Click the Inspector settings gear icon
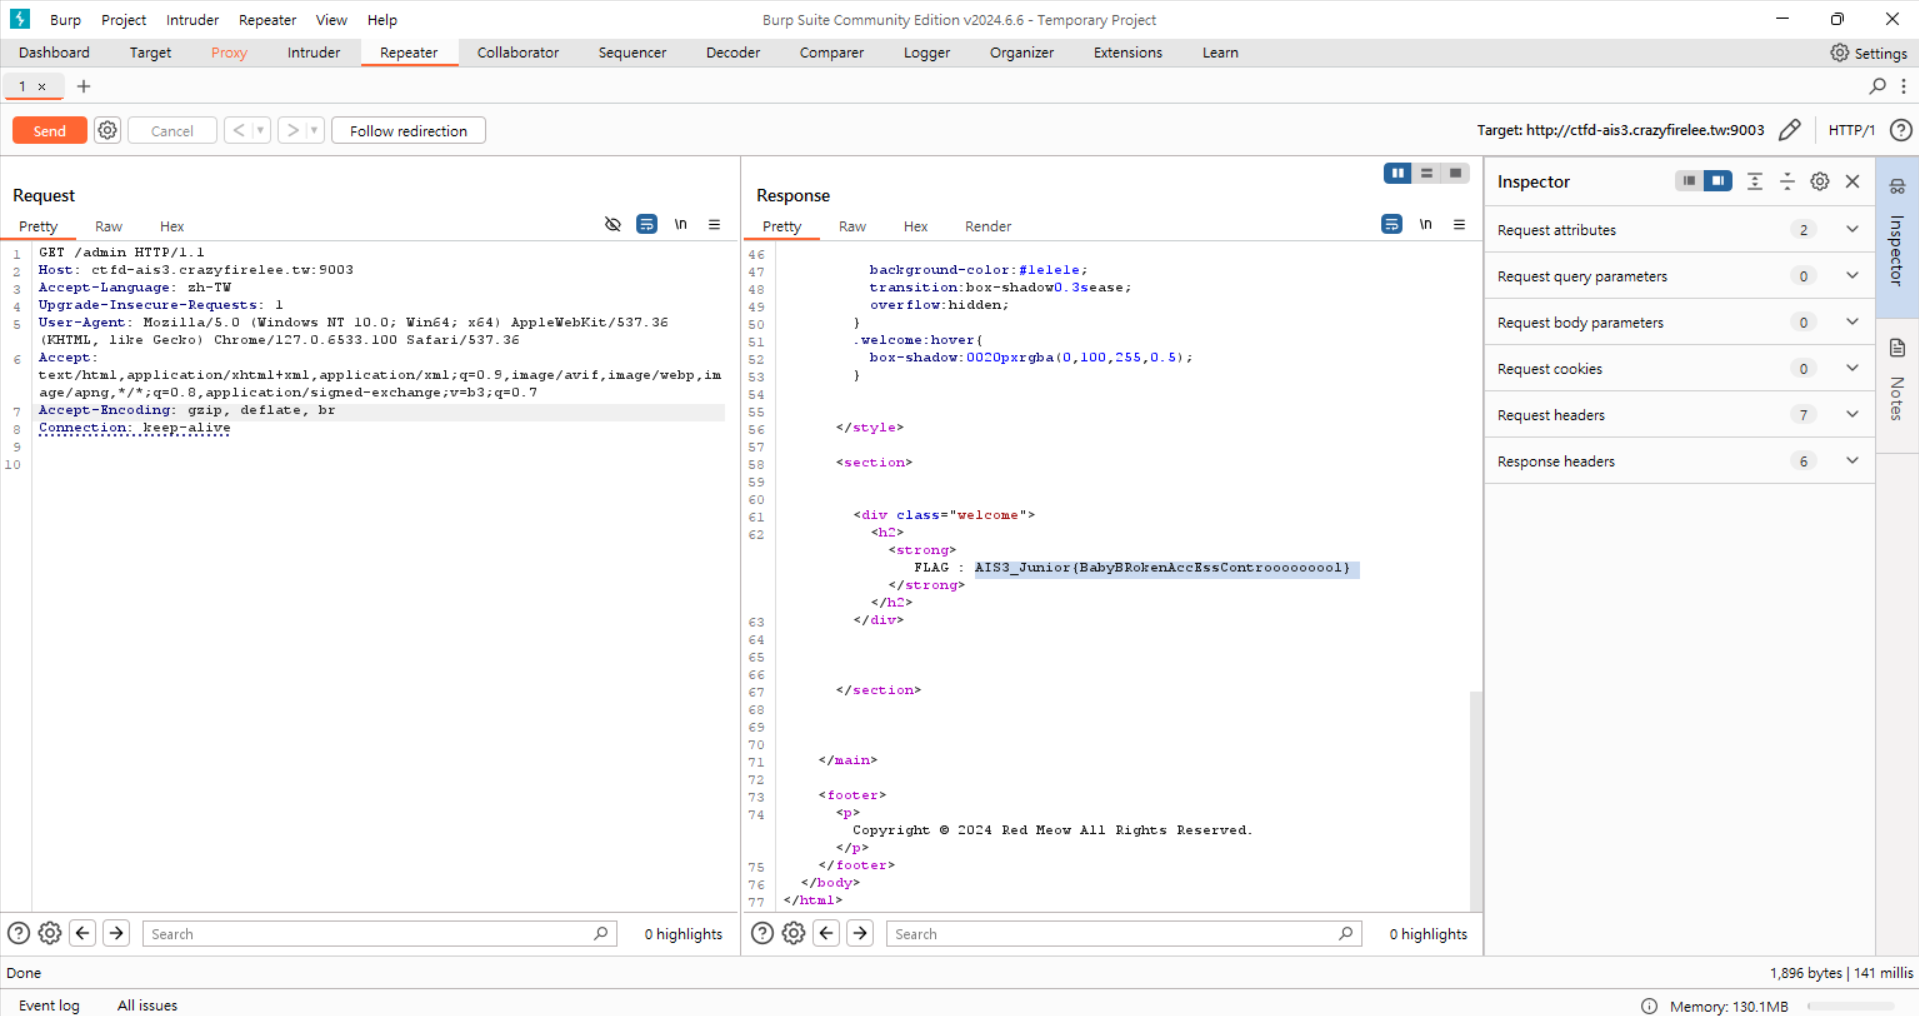This screenshot has height=1016, width=1919. click(1819, 181)
